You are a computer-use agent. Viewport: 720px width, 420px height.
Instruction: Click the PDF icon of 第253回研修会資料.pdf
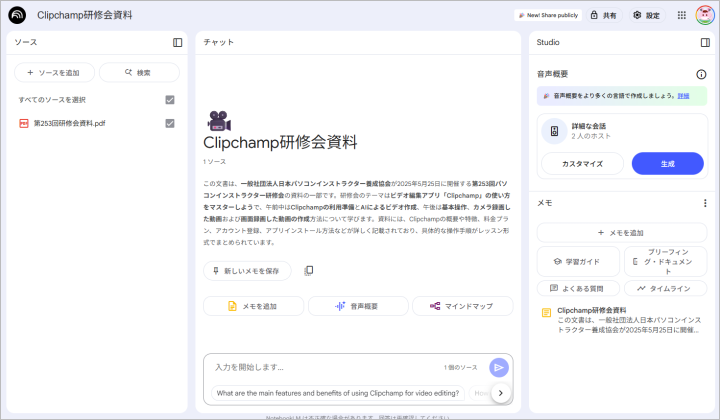[24, 123]
